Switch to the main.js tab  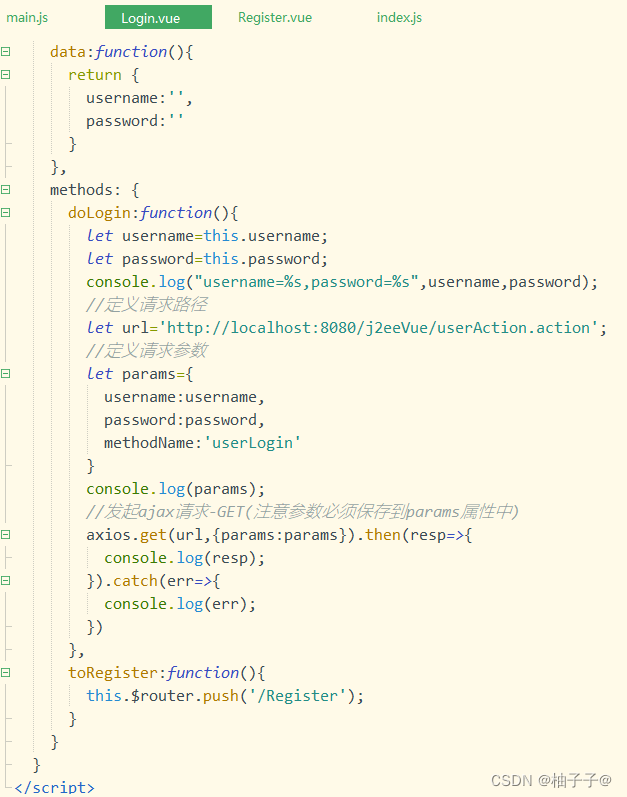point(27,18)
